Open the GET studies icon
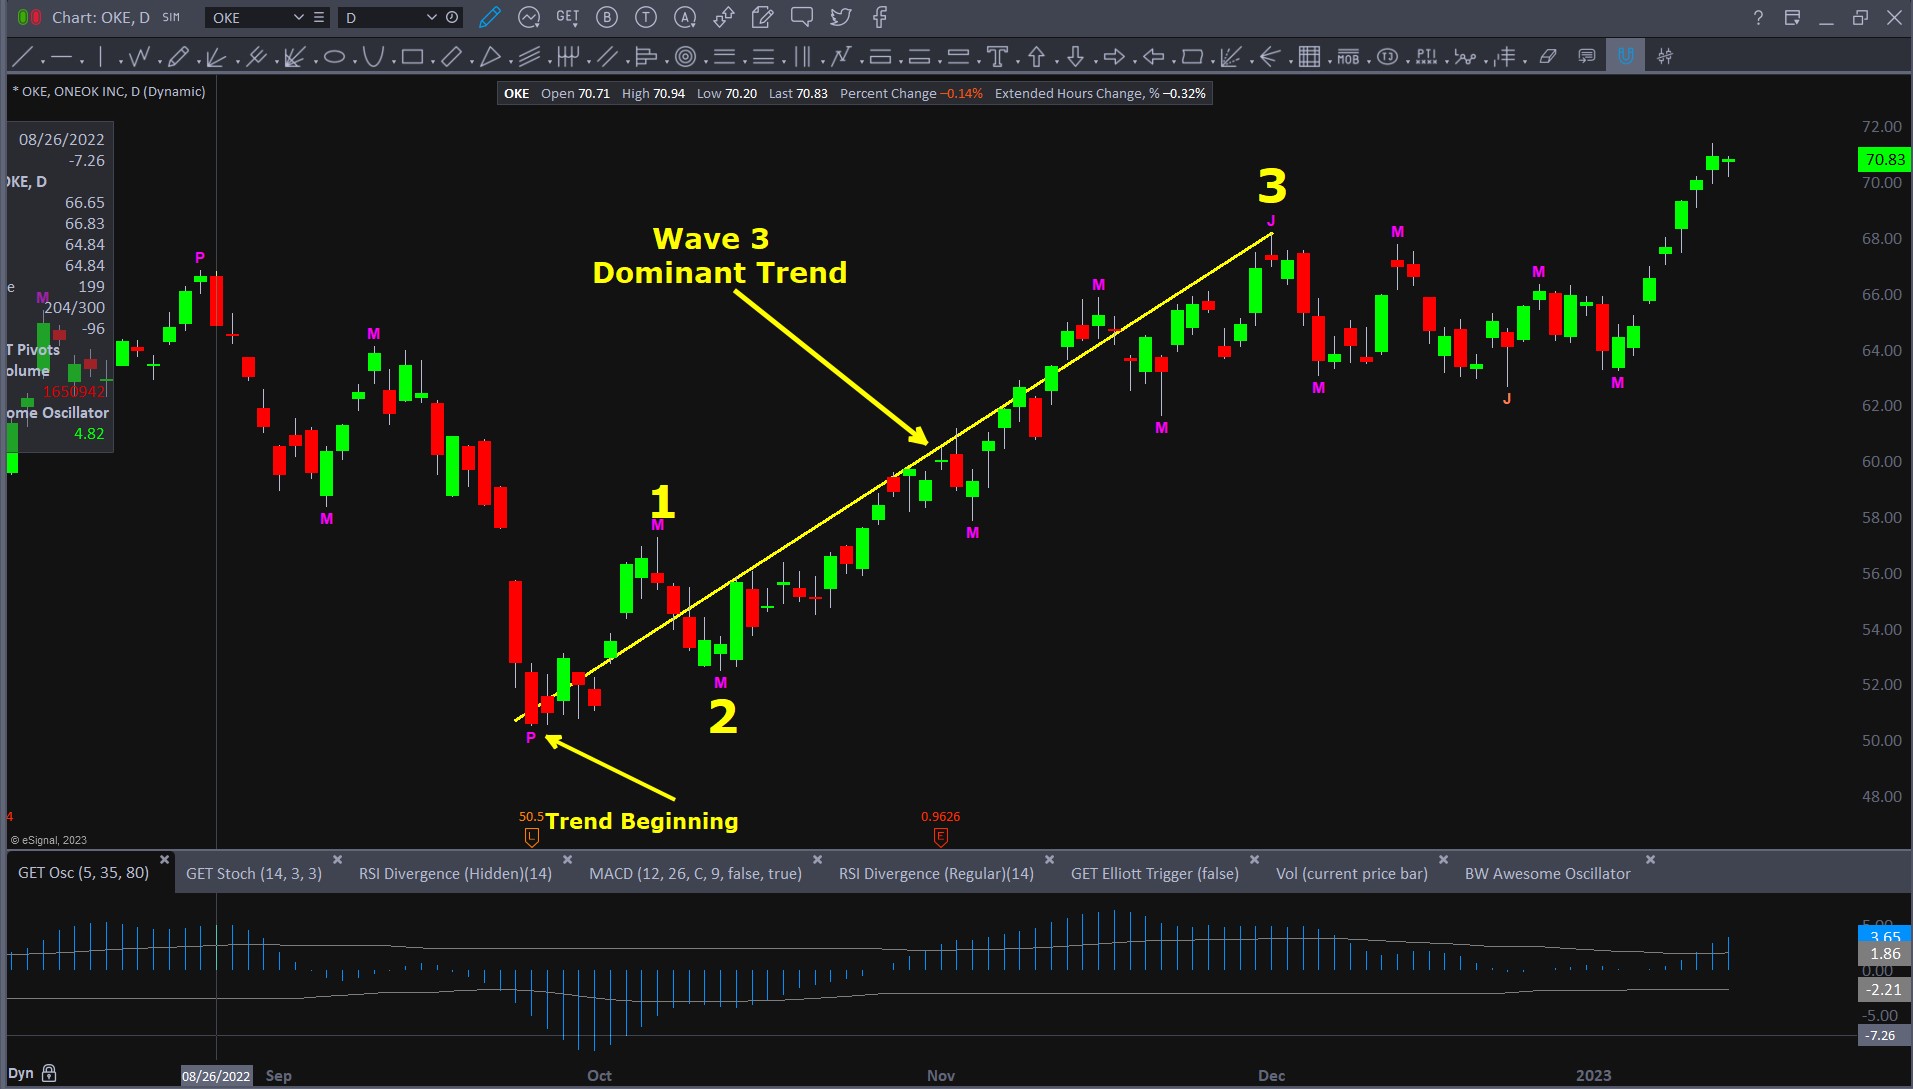Viewport: 1913px width, 1089px height. (x=567, y=17)
